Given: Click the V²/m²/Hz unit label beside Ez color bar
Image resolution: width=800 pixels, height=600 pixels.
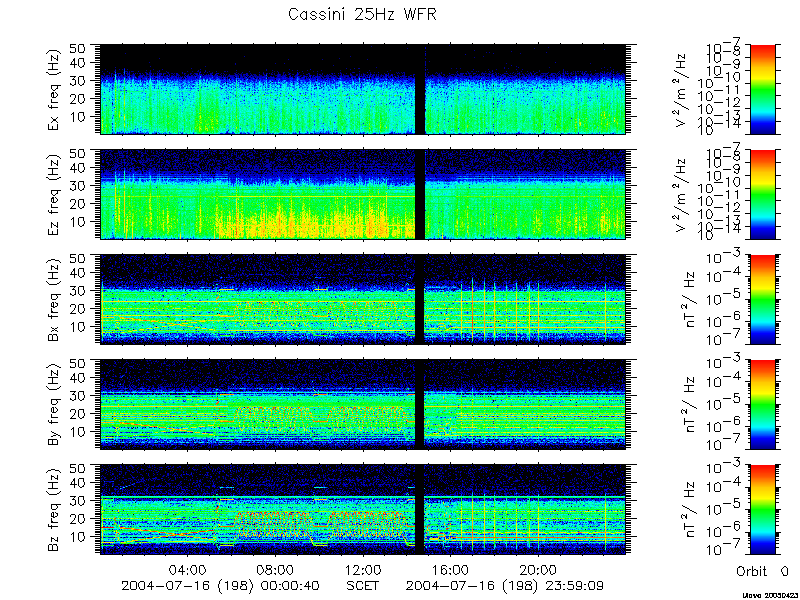Looking at the screenshot, I should 683,194.
